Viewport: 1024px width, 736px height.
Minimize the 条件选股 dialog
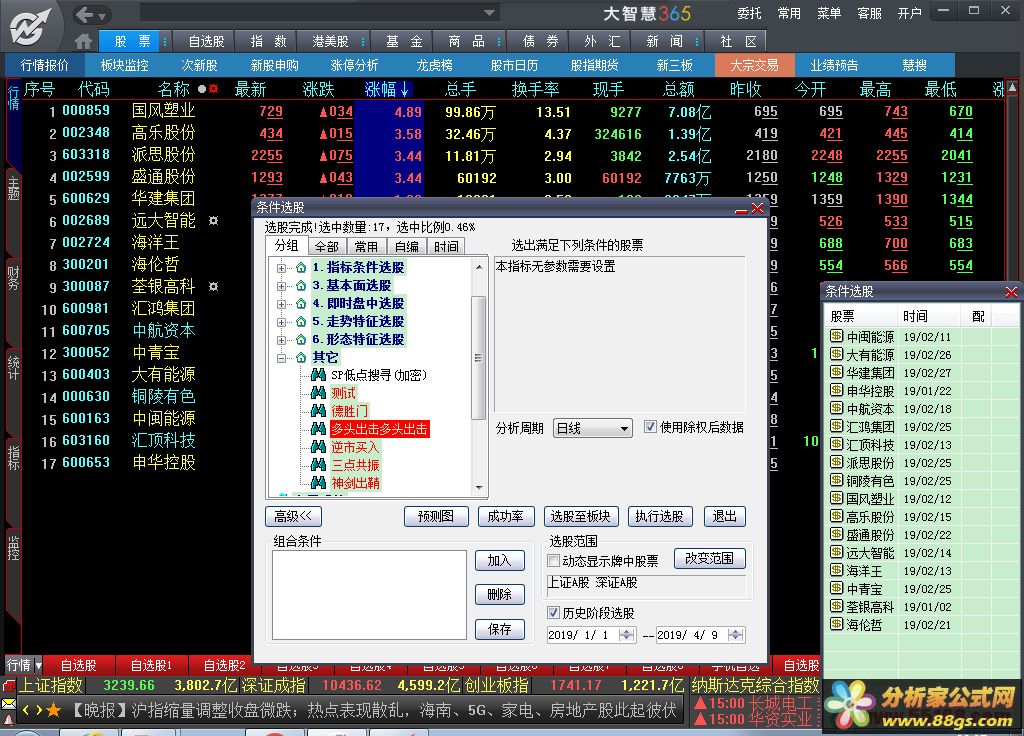coord(741,209)
